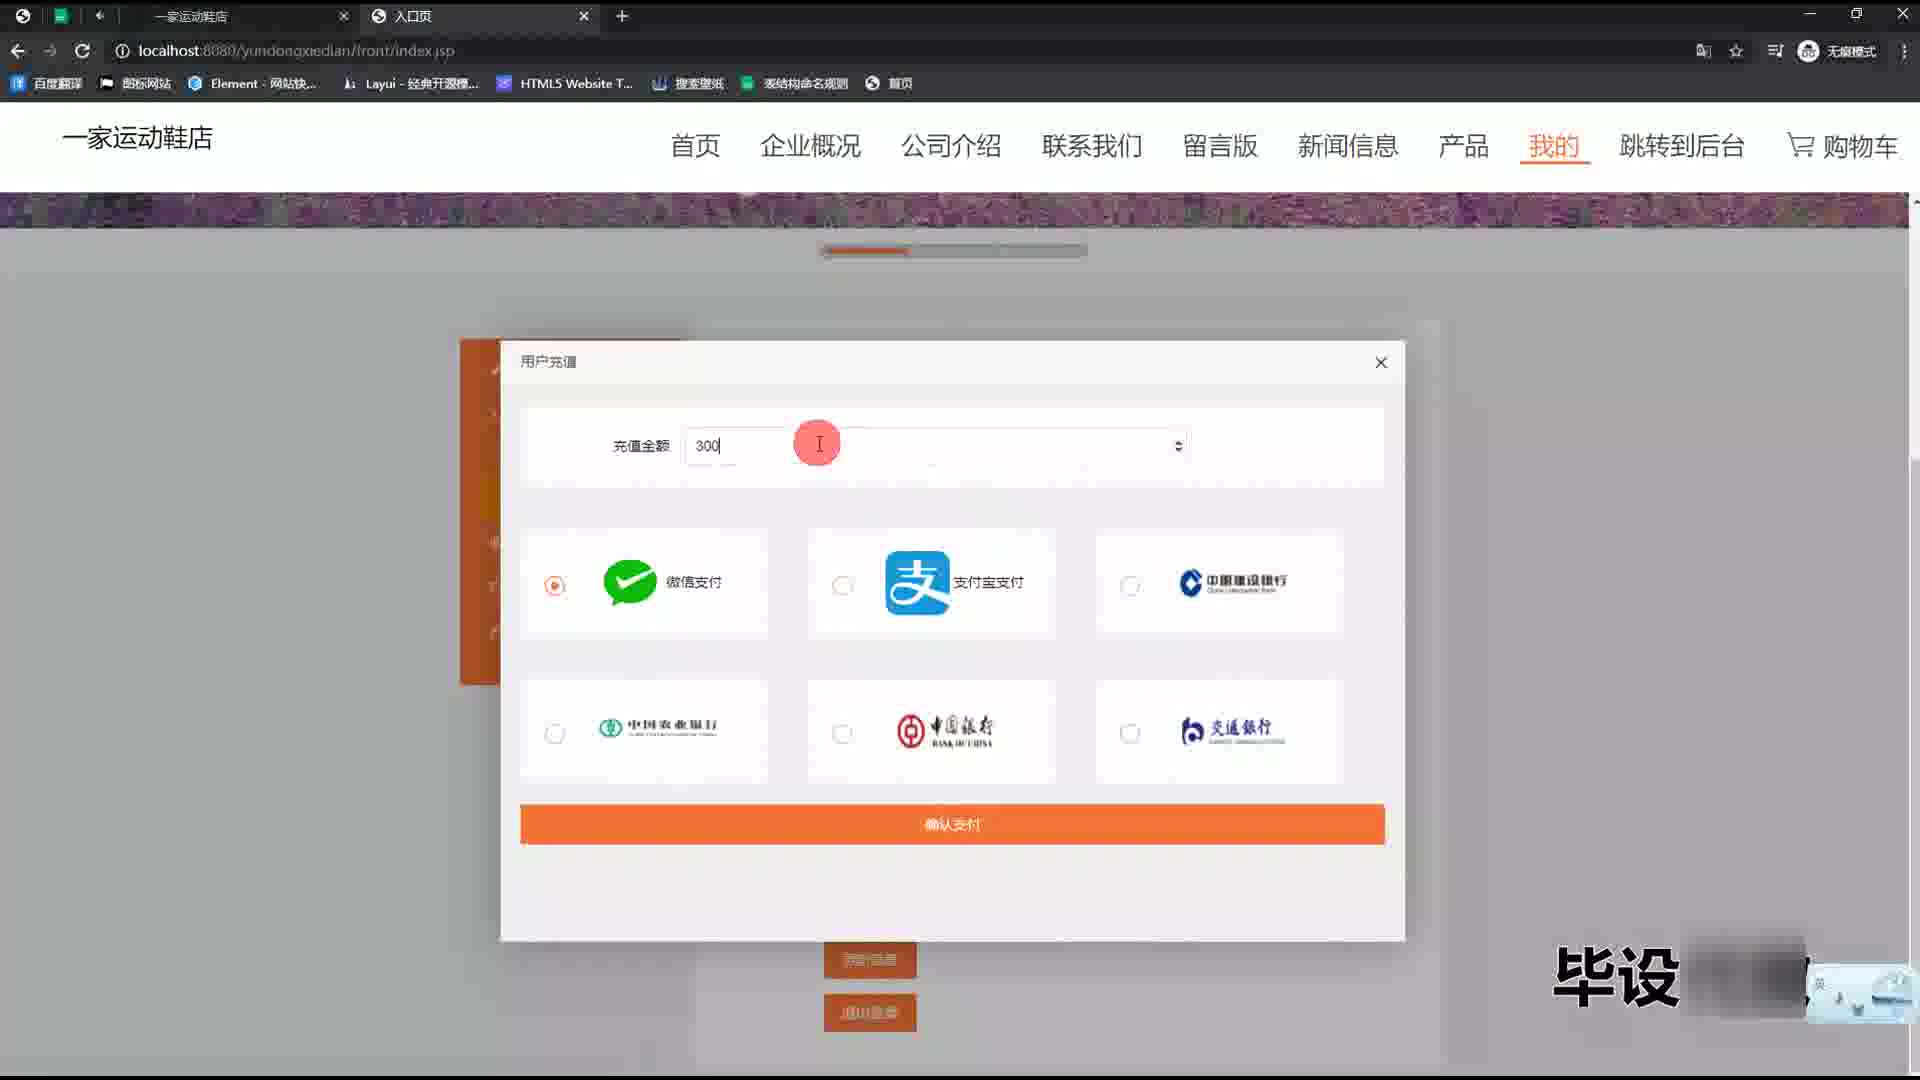Open the 企业概况 navigation item

(810, 146)
